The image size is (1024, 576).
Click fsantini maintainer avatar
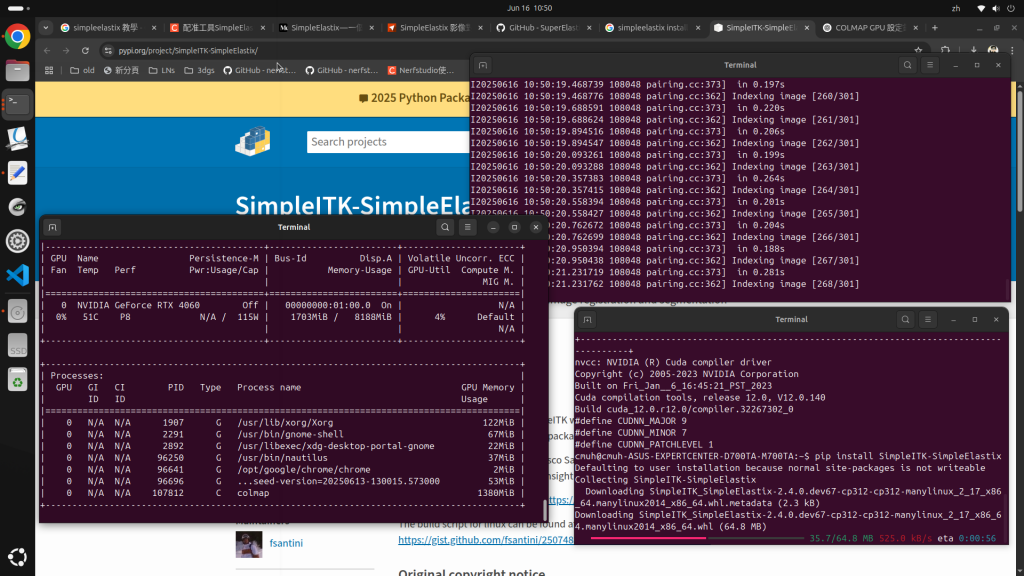click(x=249, y=544)
